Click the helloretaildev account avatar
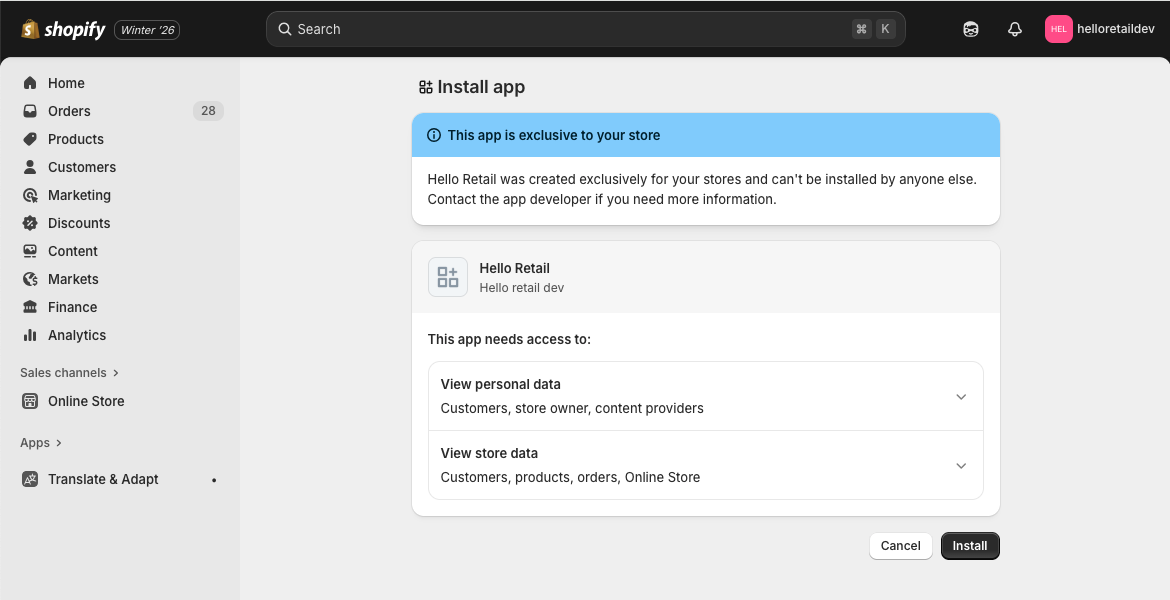This screenshot has width=1170, height=600. point(1058,29)
